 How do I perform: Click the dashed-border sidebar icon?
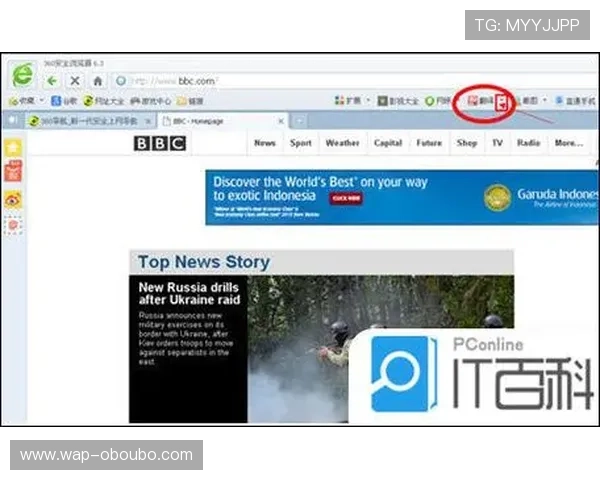[x=14, y=226]
